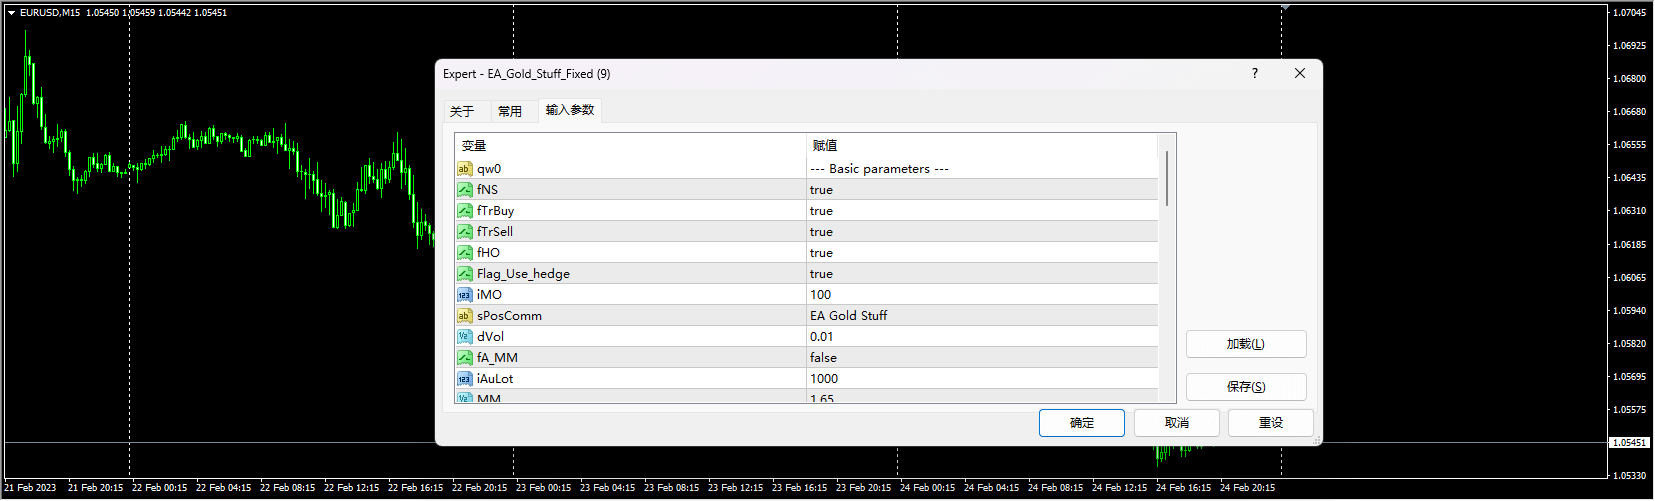This screenshot has height=501, width=1655.
Task: Click the Flag_Use_hedge parameter icon
Action: (464, 274)
